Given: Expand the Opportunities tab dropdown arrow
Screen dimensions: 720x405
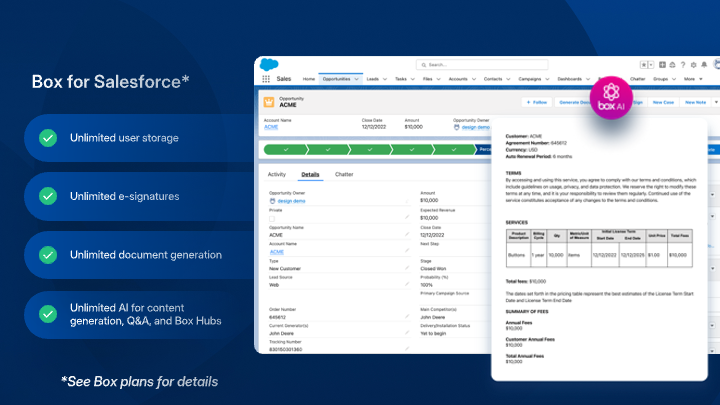Looking at the screenshot, I should point(358,78).
